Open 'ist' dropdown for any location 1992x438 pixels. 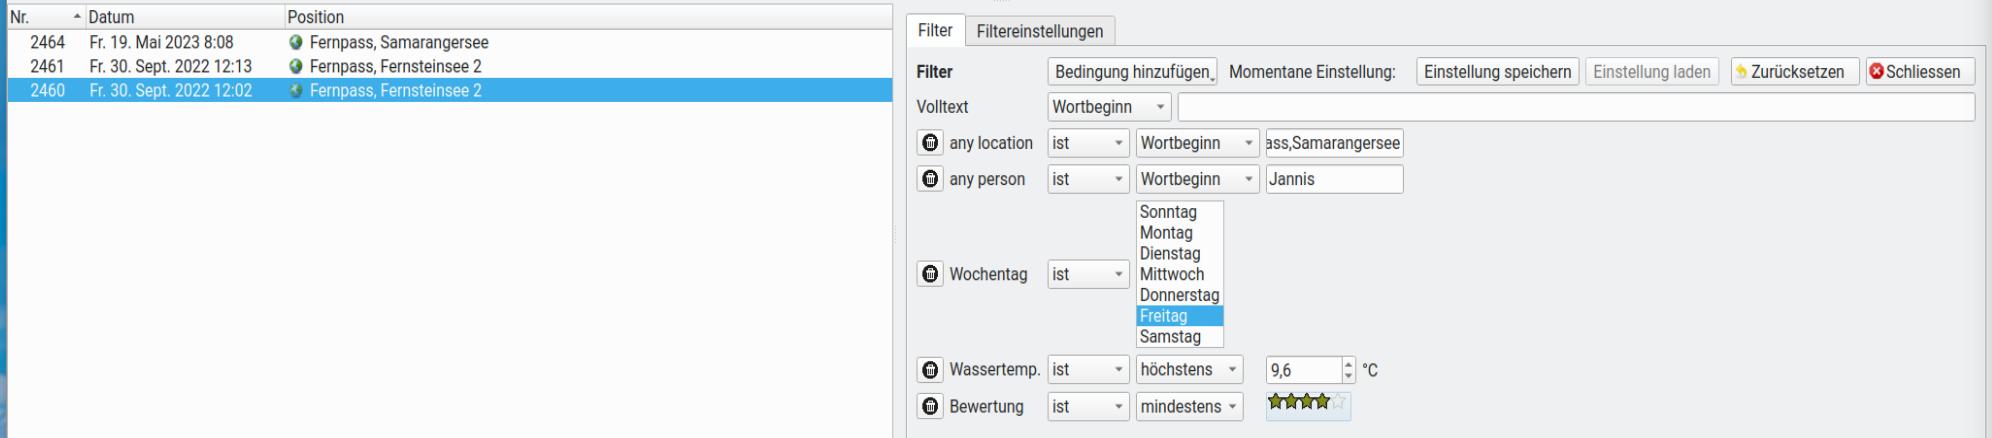(1088, 143)
